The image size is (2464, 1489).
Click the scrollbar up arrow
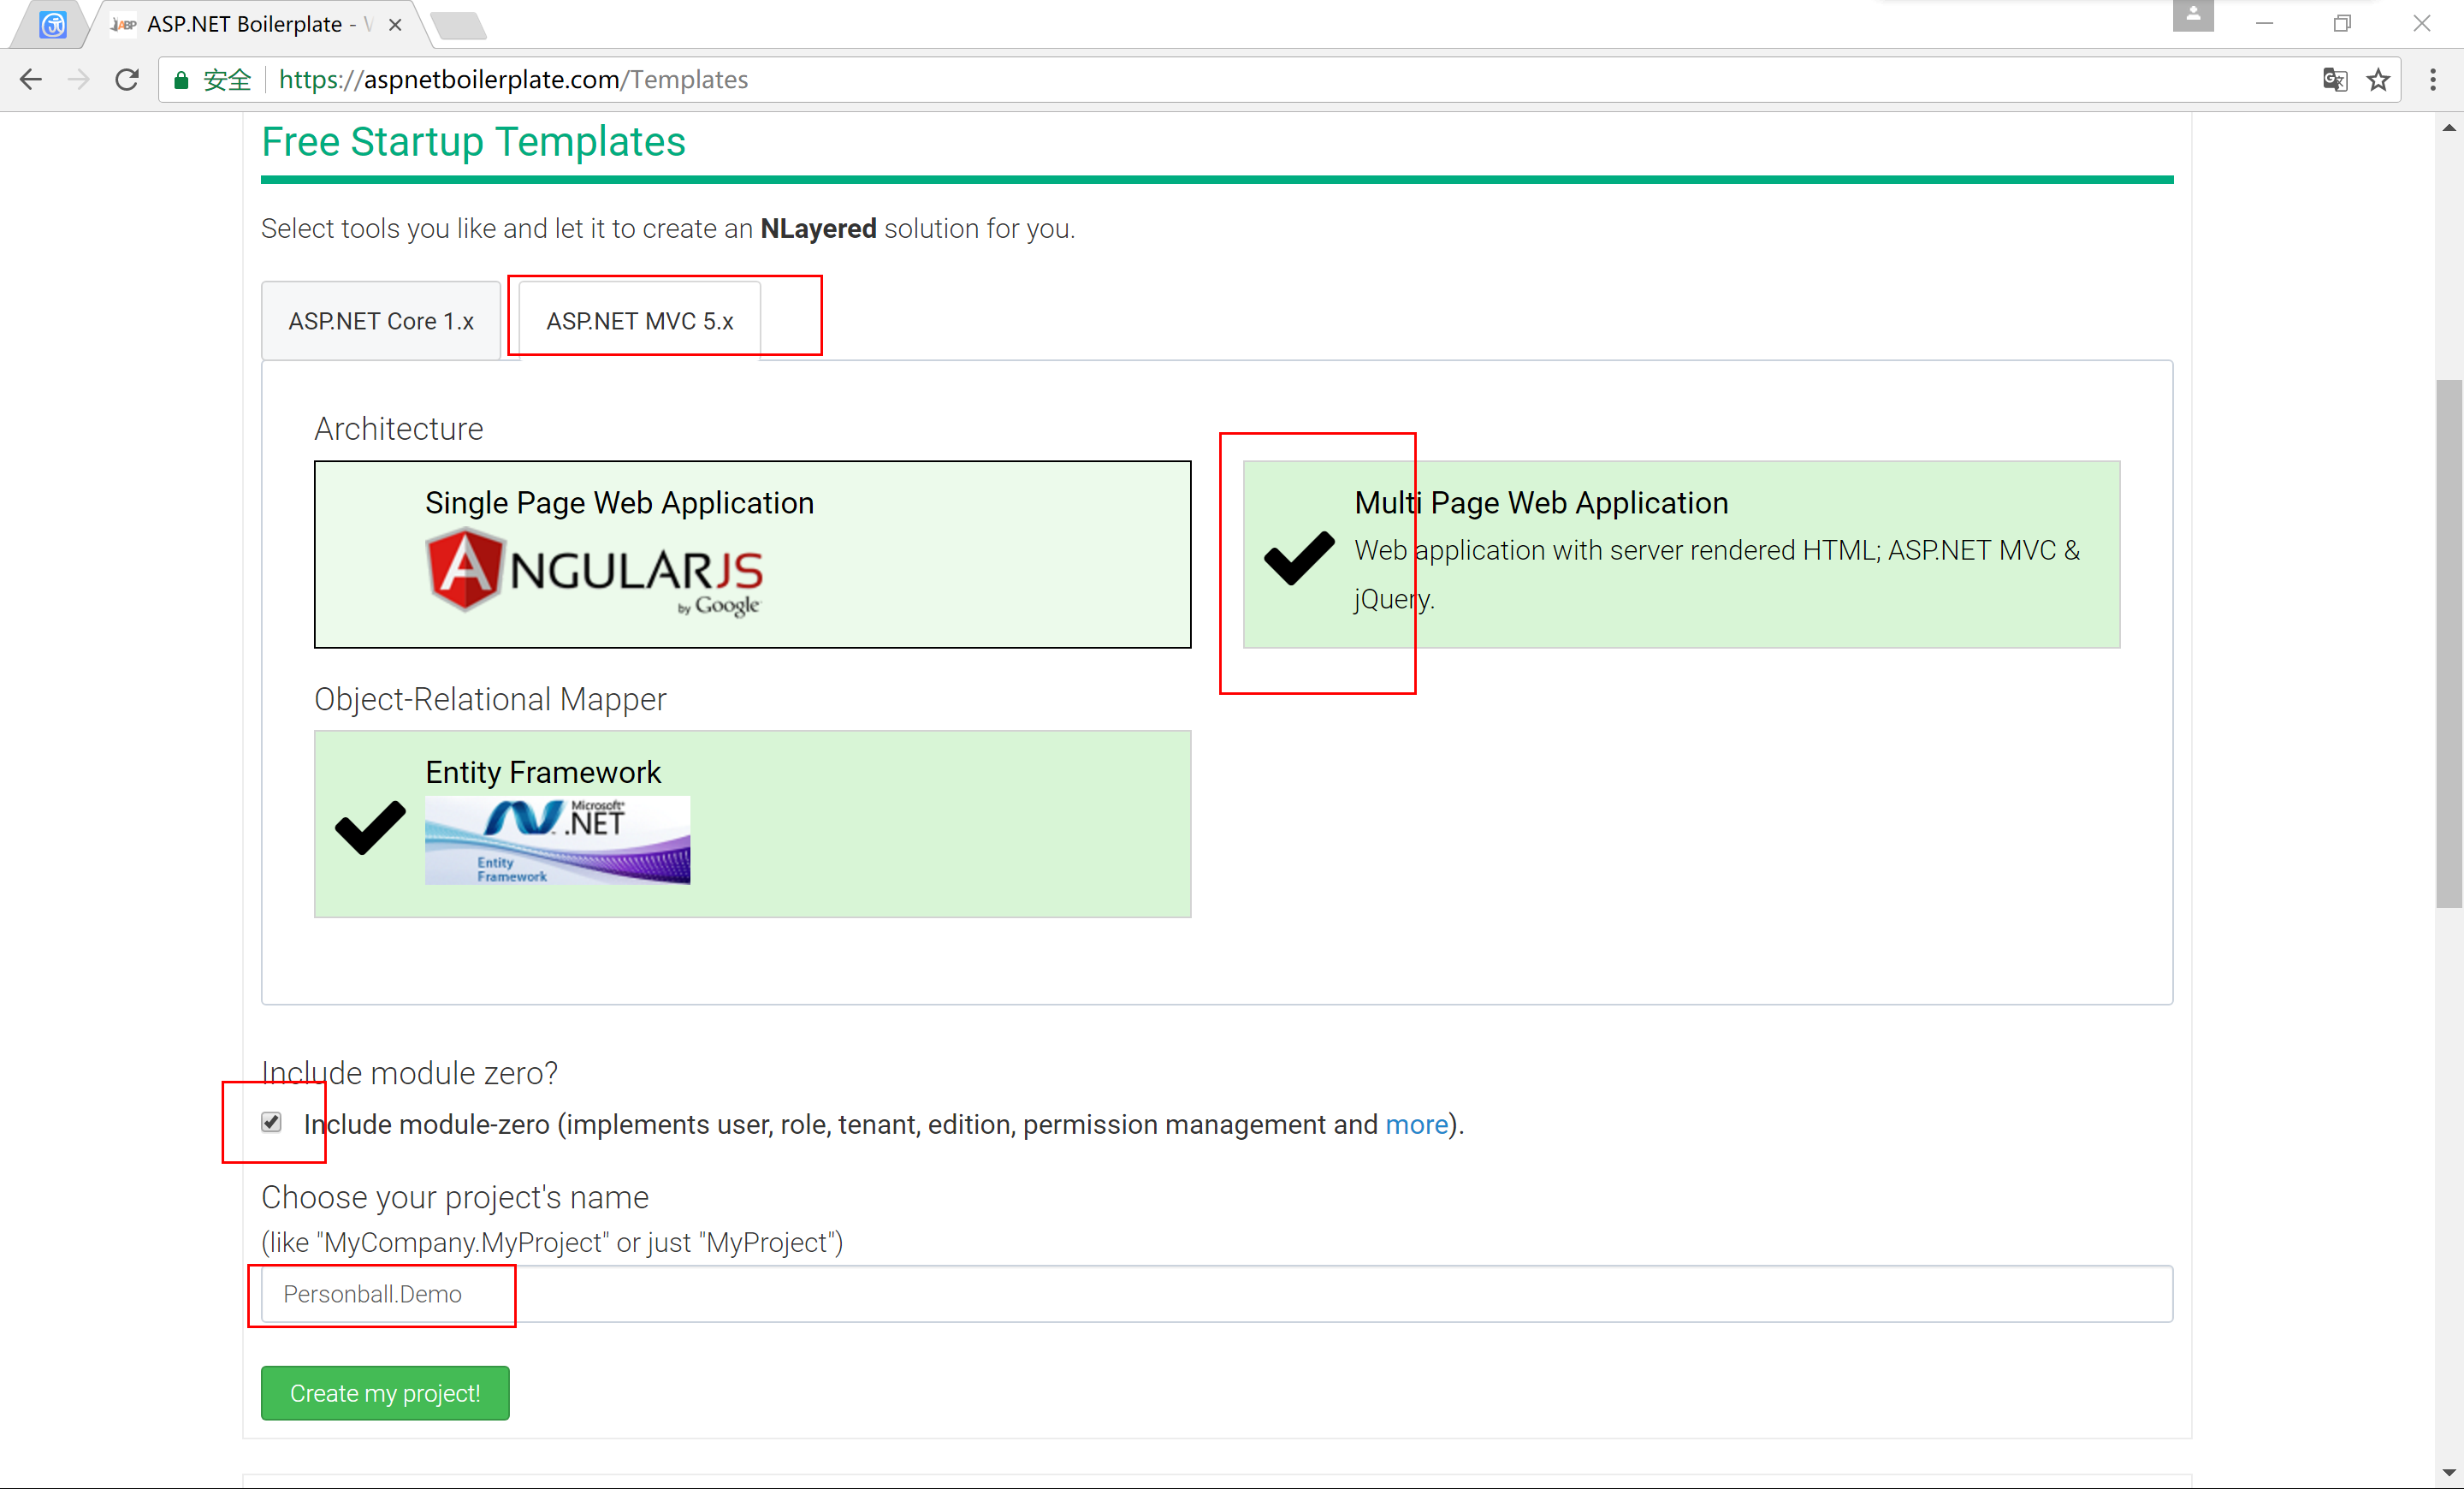(x=2449, y=127)
